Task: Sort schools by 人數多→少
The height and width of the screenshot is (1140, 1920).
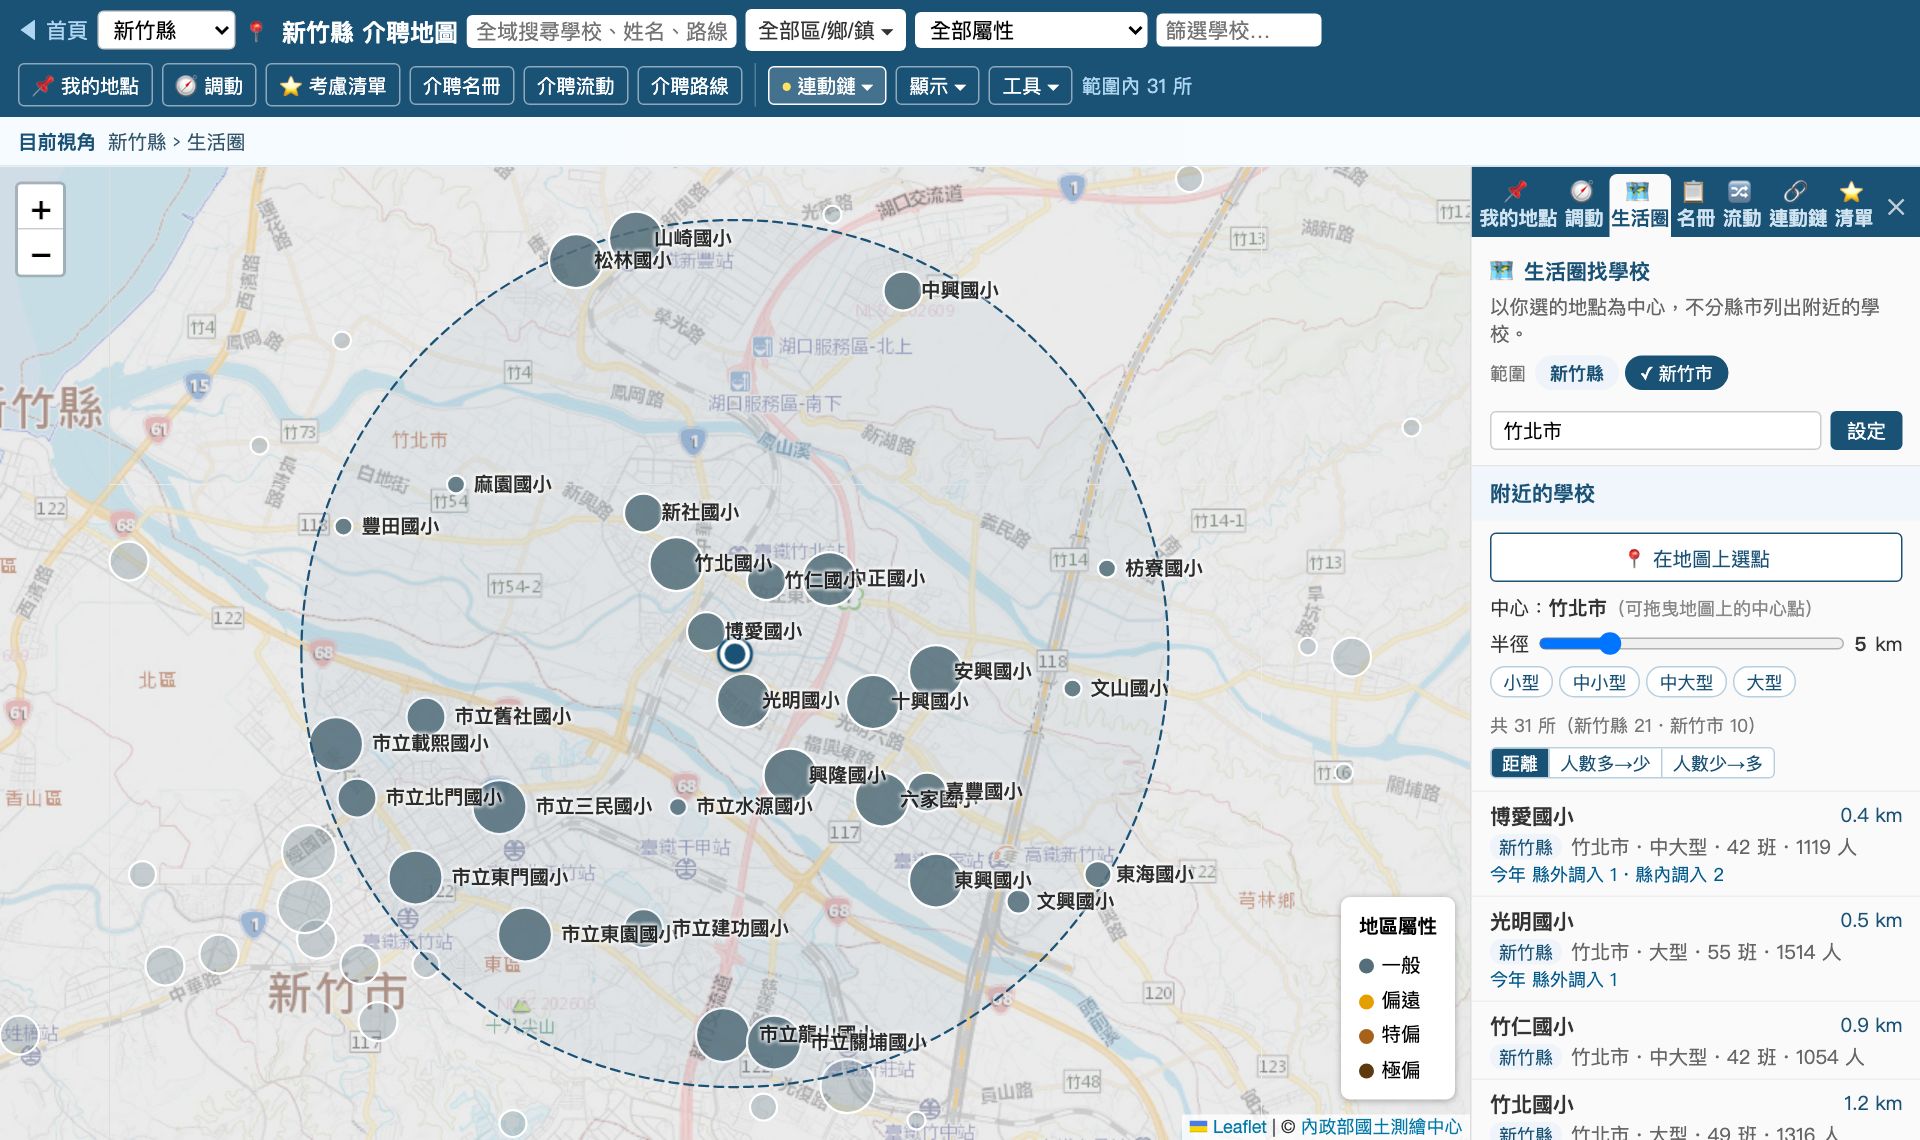Action: [1605, 764]
